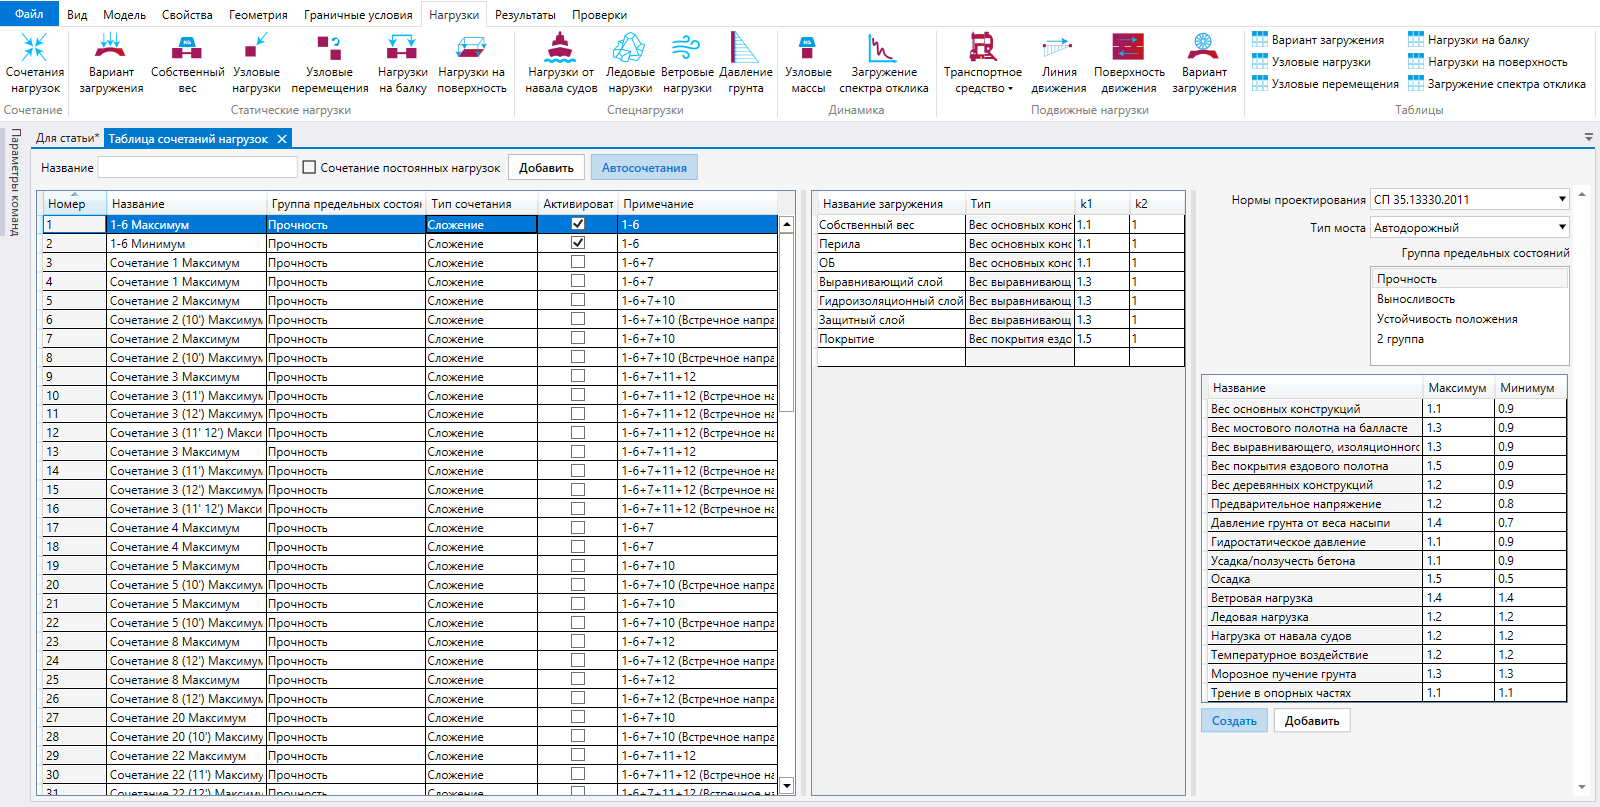Uncheck Активировать for row 1-6 Максимум
1600x807 pixels.
[x=578, y=224]
